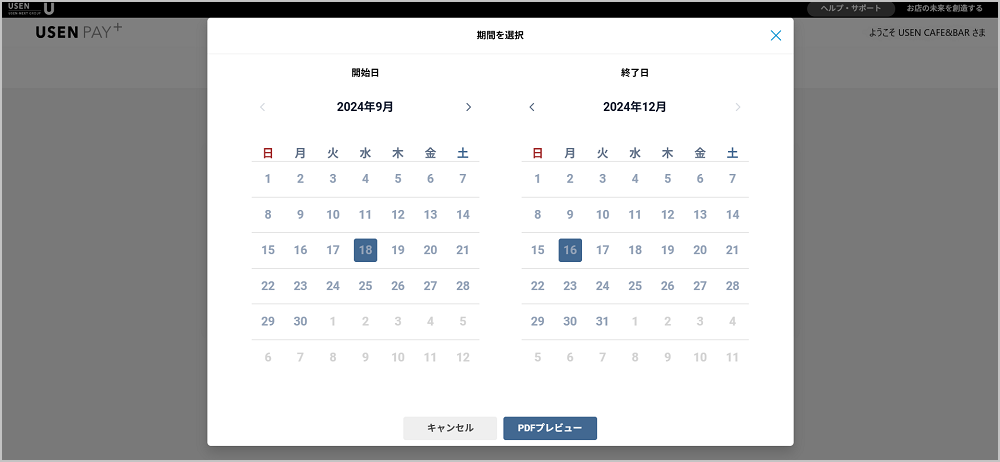The image size is (1000, 462).
Task: Select the highlighted start date 18 in September
Action: [x=365, y=250]
